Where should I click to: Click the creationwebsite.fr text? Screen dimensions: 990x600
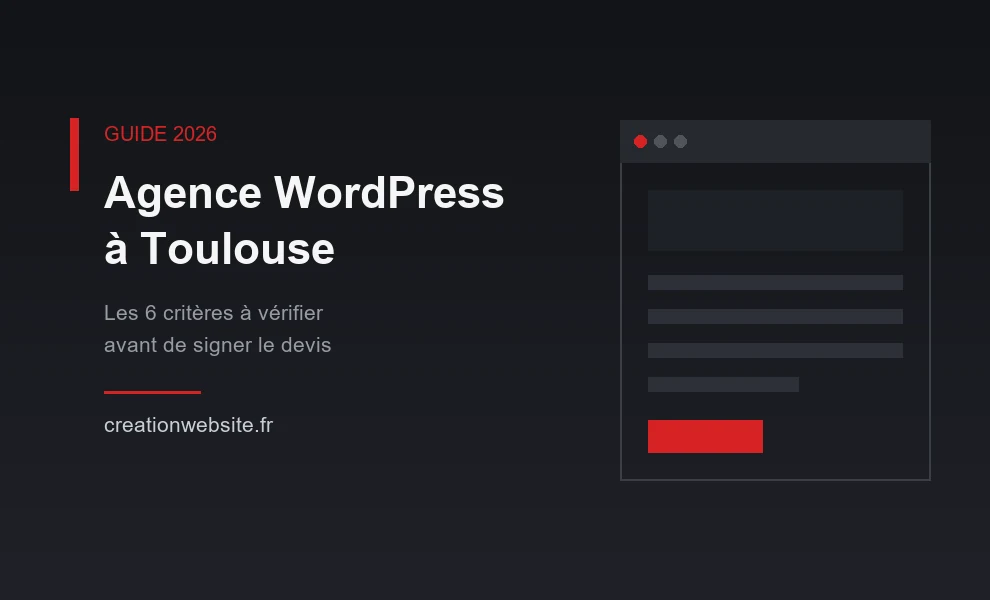tap(188, 425)
